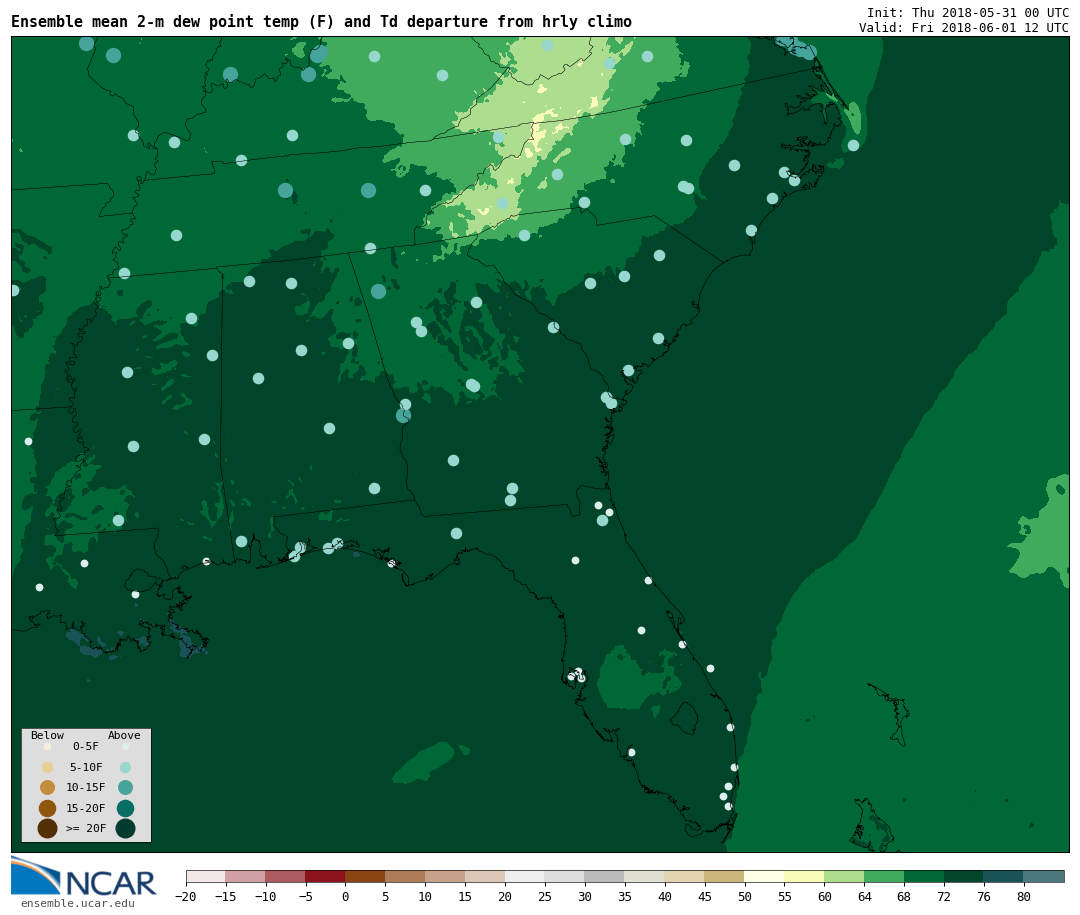Click the Below >= 20F dark brown circle
This screenshot has width=1080, height=915.
pos(48,829)
